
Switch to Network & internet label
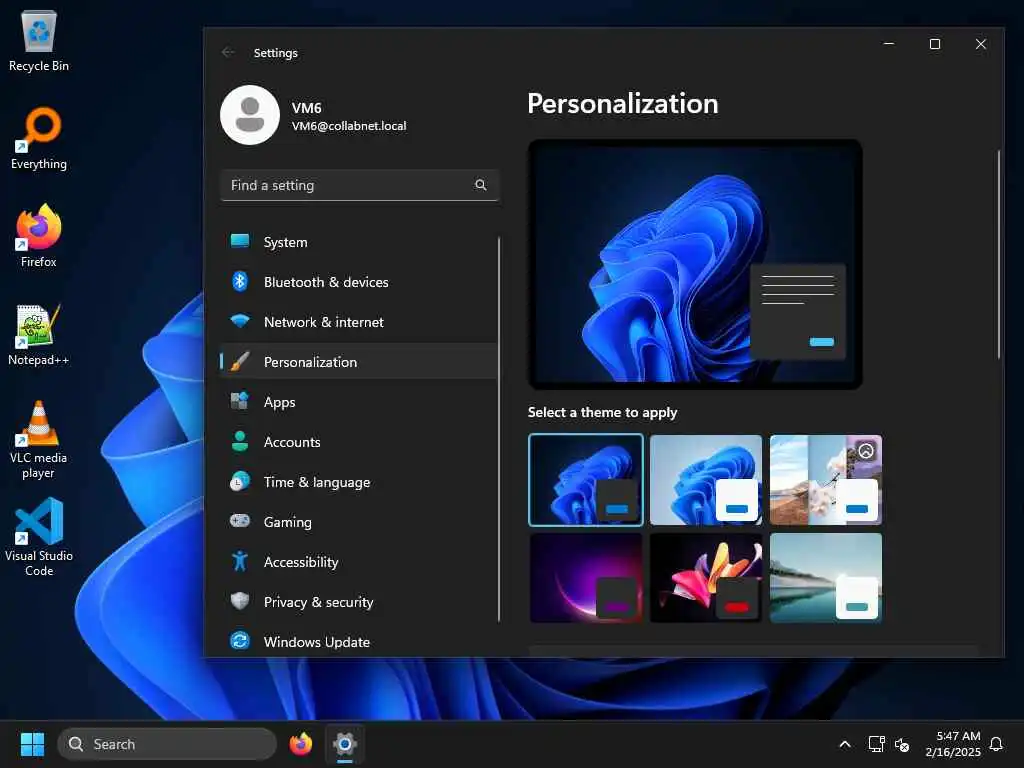click(323, 321)
